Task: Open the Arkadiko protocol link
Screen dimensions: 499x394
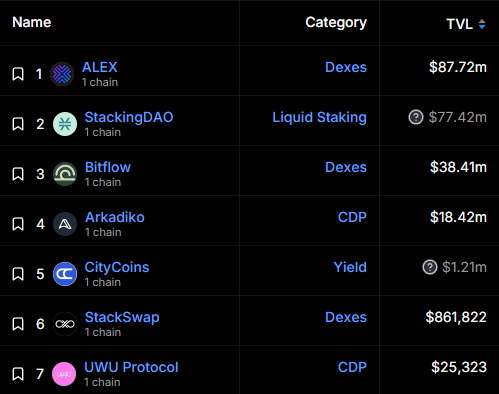Action: 115,217
